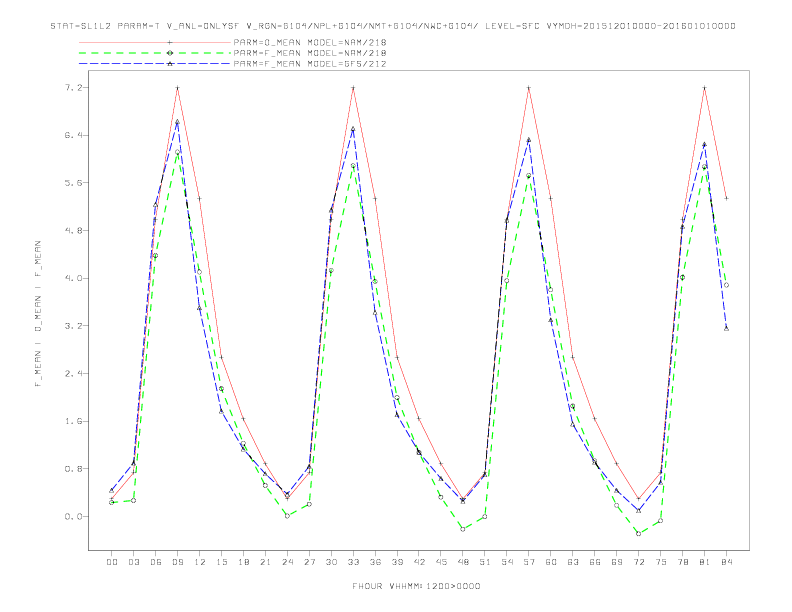The image size is (792, 612).
Task: Click the y-axis tick label 3.2
Action: point(73,326)
